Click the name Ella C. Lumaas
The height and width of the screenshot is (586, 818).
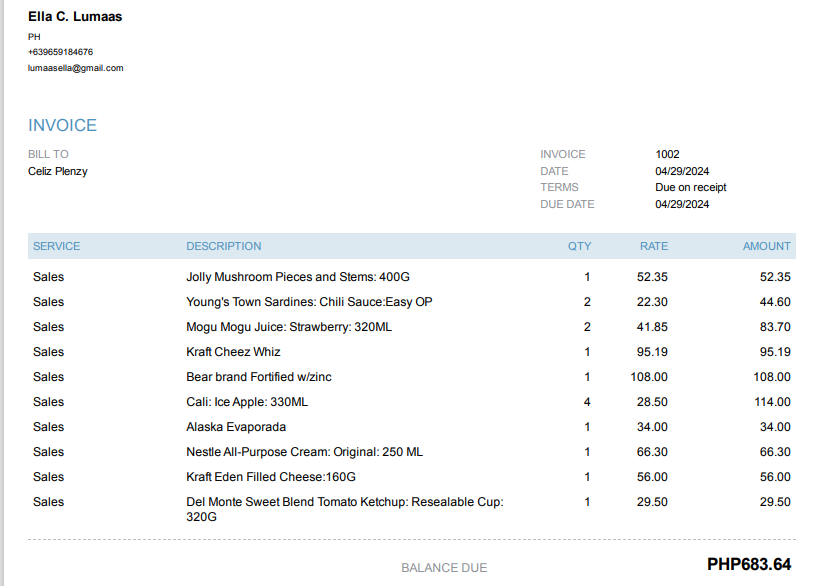[x=75, y=17]
